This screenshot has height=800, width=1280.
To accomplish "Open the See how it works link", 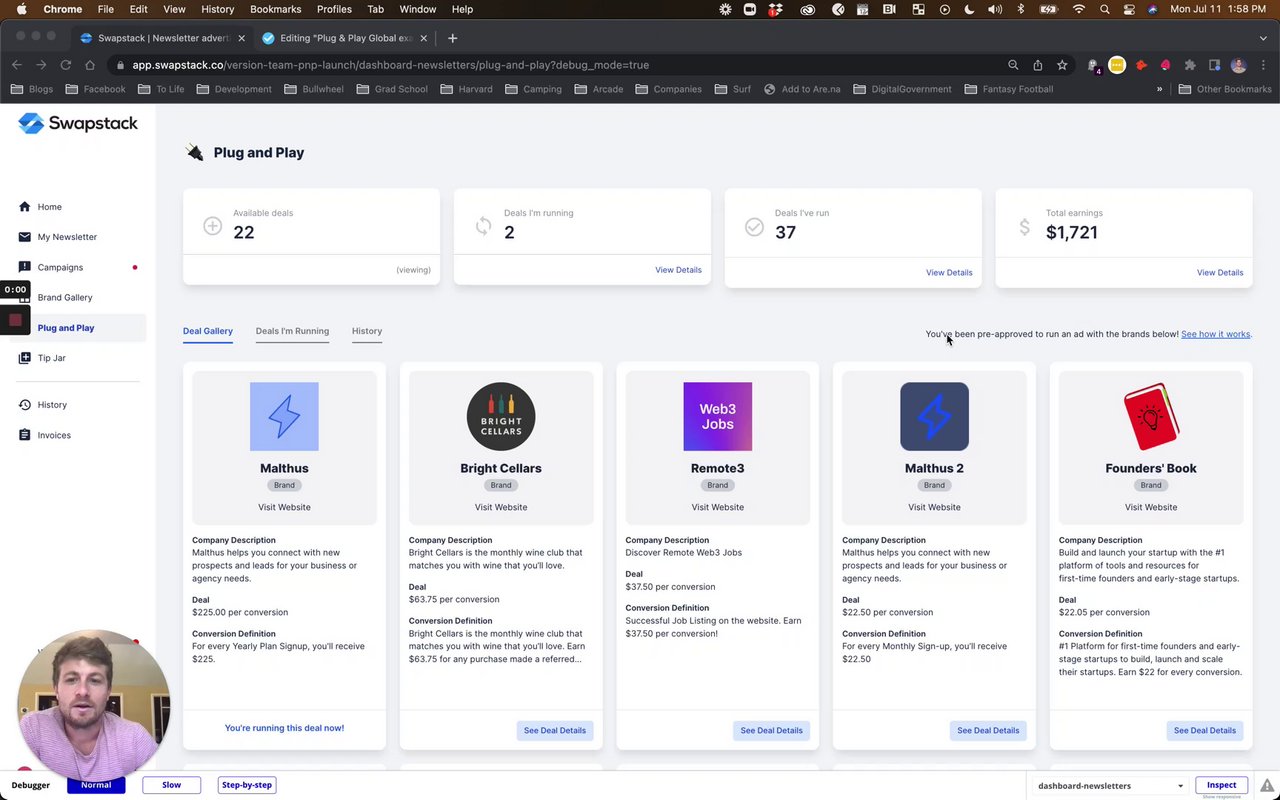I will tap(1216, 334).
